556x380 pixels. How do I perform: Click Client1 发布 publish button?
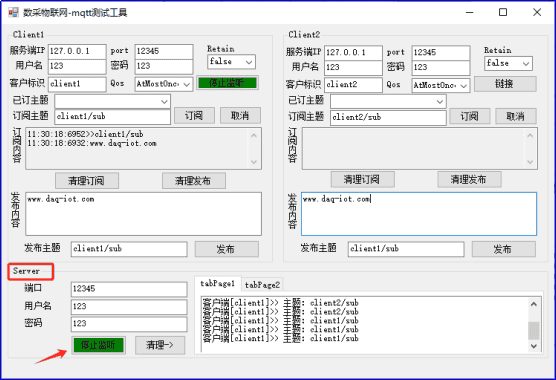coord(227,249)
